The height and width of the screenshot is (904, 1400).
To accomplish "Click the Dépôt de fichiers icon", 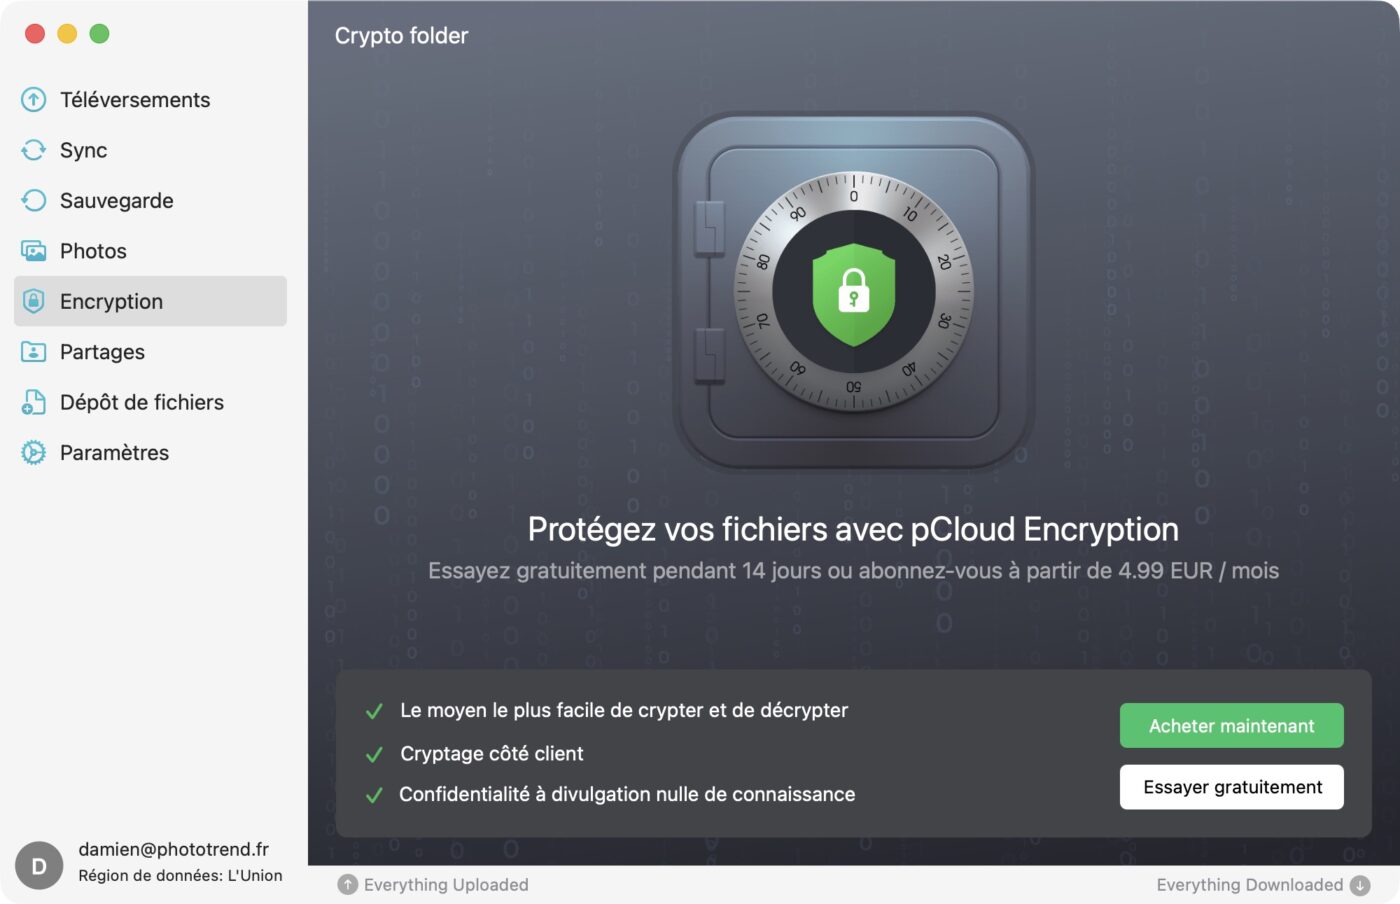I will (34, 402).
